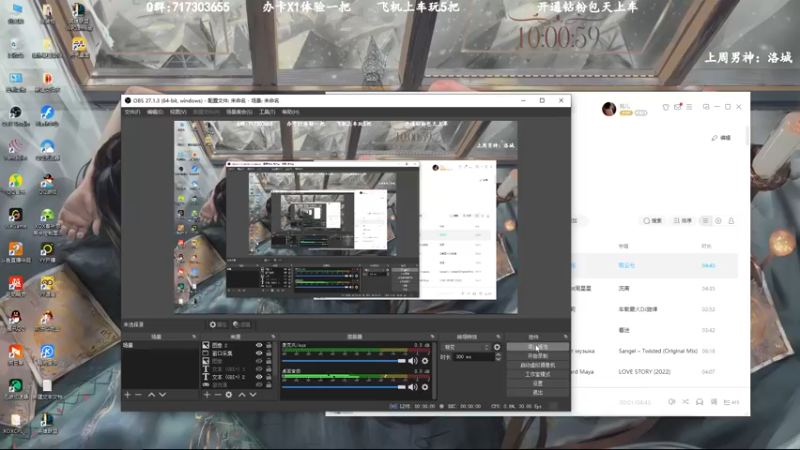Open 场景集合(S) menu in OBS
This screenshot has height=450, width=800.
pos(239,112)
